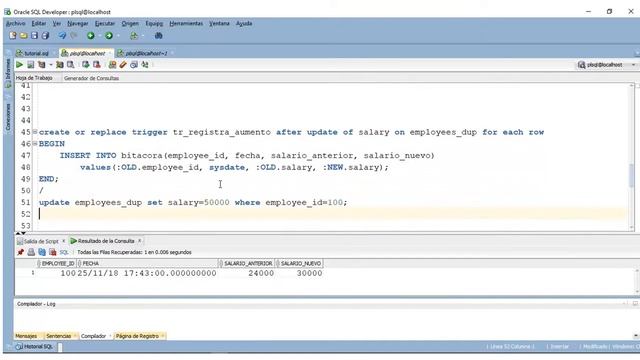Viewport: 640px width, 360px height.
Task: Open the Ventana menu
Action: point(219,24)
